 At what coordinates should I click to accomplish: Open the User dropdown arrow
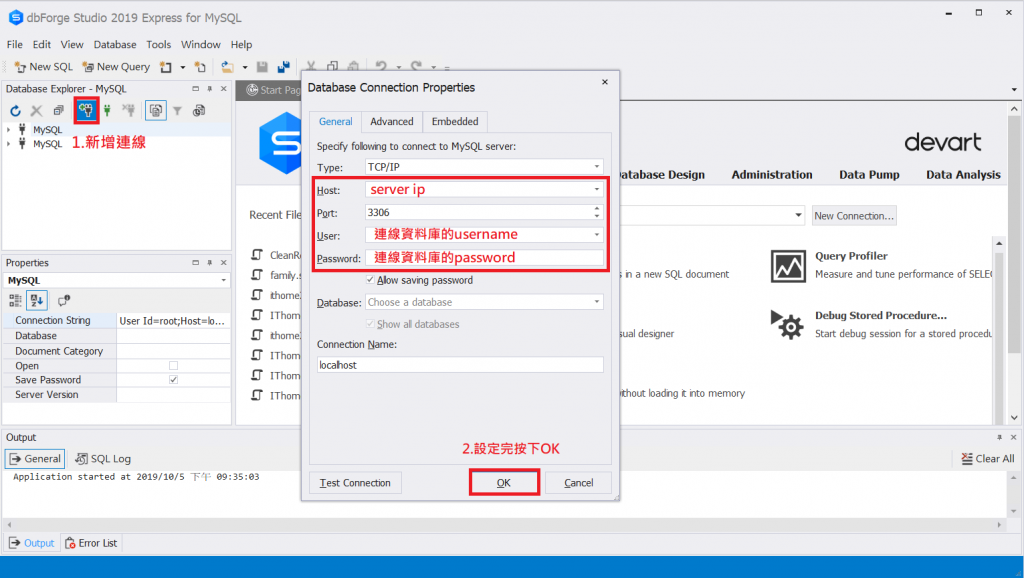click(x=596, y=234)
